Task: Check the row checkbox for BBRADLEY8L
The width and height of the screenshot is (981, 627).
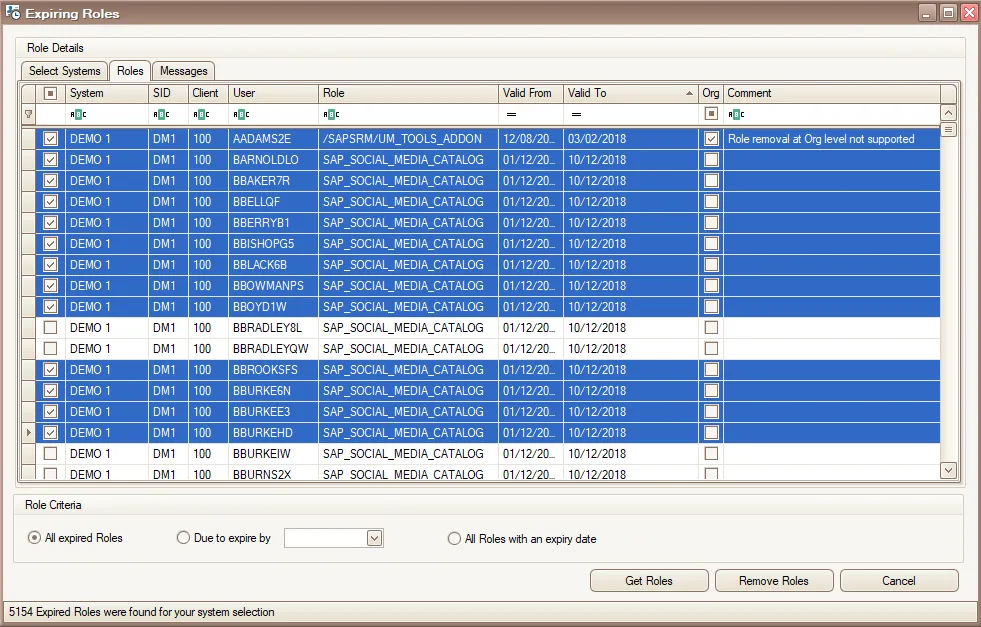Action: point(51,327)
